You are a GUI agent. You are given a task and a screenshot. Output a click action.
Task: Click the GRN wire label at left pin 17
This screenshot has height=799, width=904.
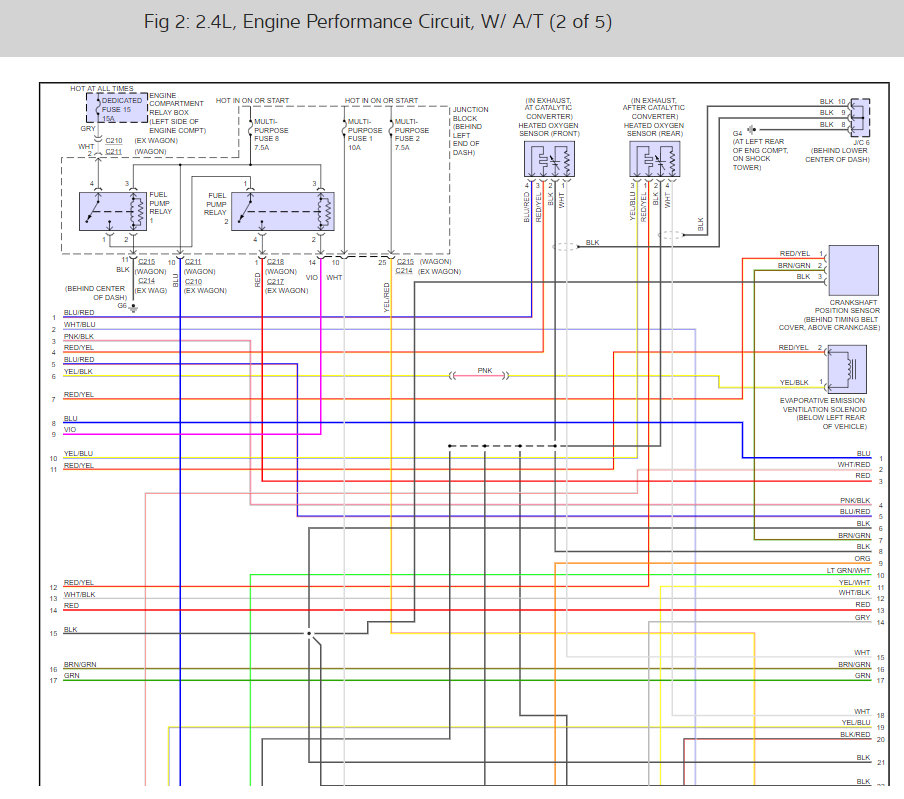(71, 676)
